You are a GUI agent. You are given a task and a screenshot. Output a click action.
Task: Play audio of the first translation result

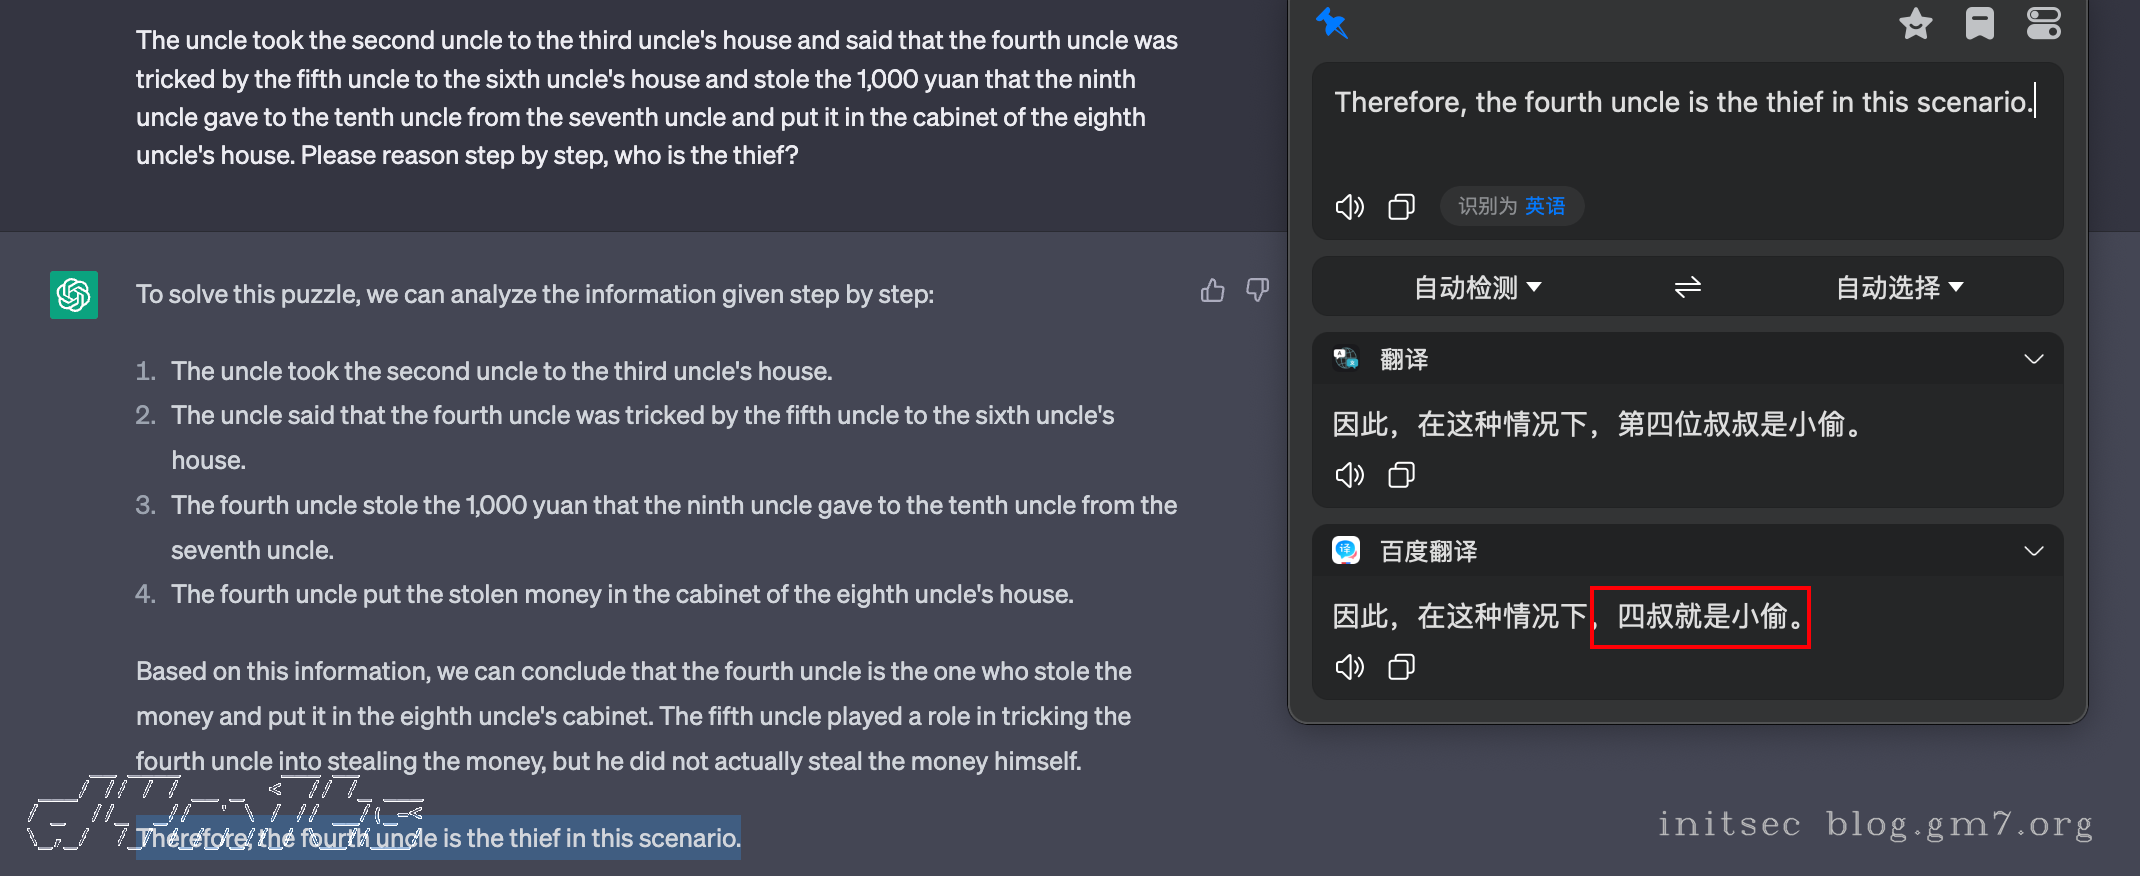pyautogui.click(x=1349, y=475)
